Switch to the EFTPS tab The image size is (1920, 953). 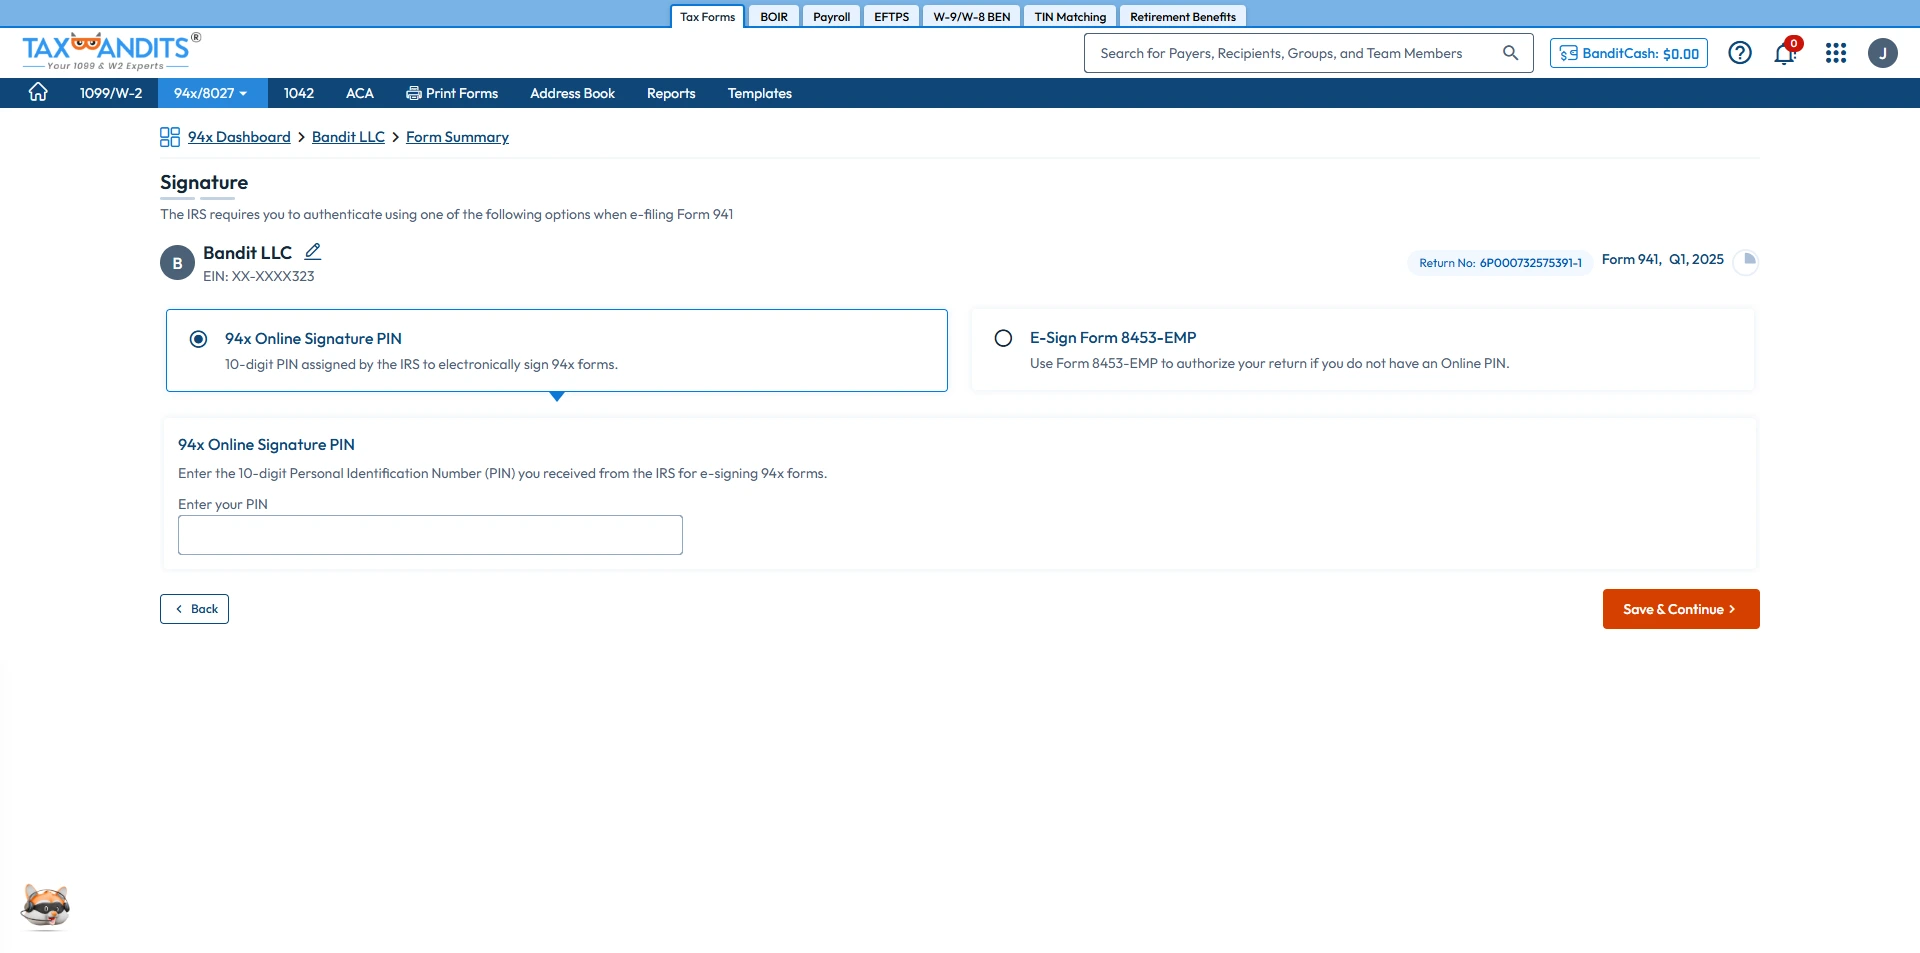click(892, 17)
